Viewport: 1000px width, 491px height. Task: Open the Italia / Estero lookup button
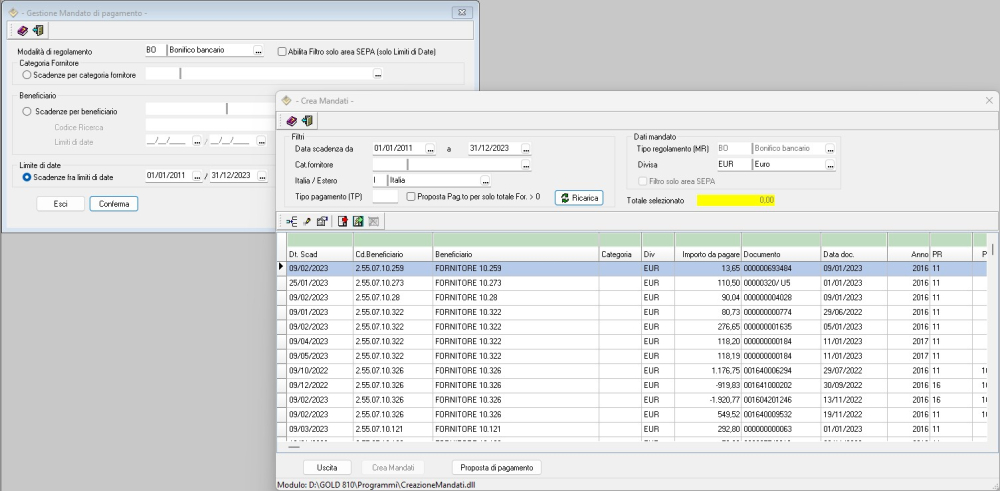pyautogui.click(x=485, y=181)
